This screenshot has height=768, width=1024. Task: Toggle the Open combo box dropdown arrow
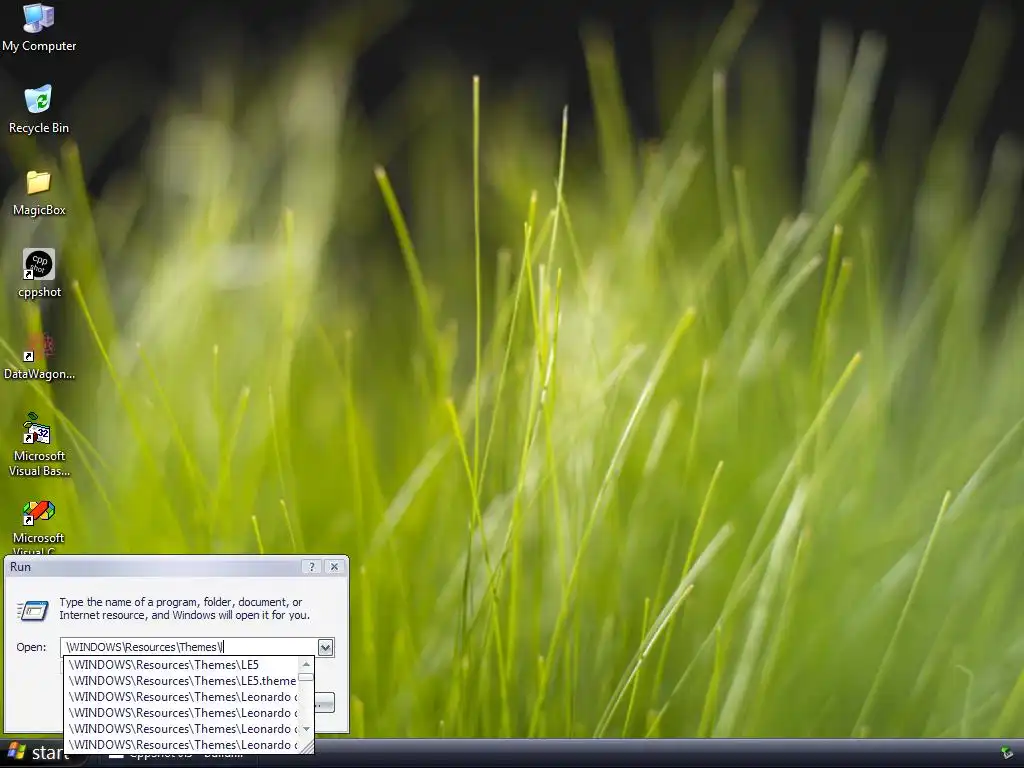pyautogui.click(x=325, y=647)
